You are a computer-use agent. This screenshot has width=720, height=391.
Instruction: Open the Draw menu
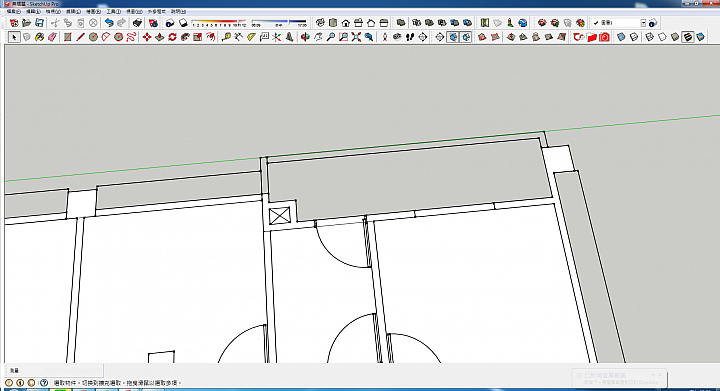pos(94,11)
